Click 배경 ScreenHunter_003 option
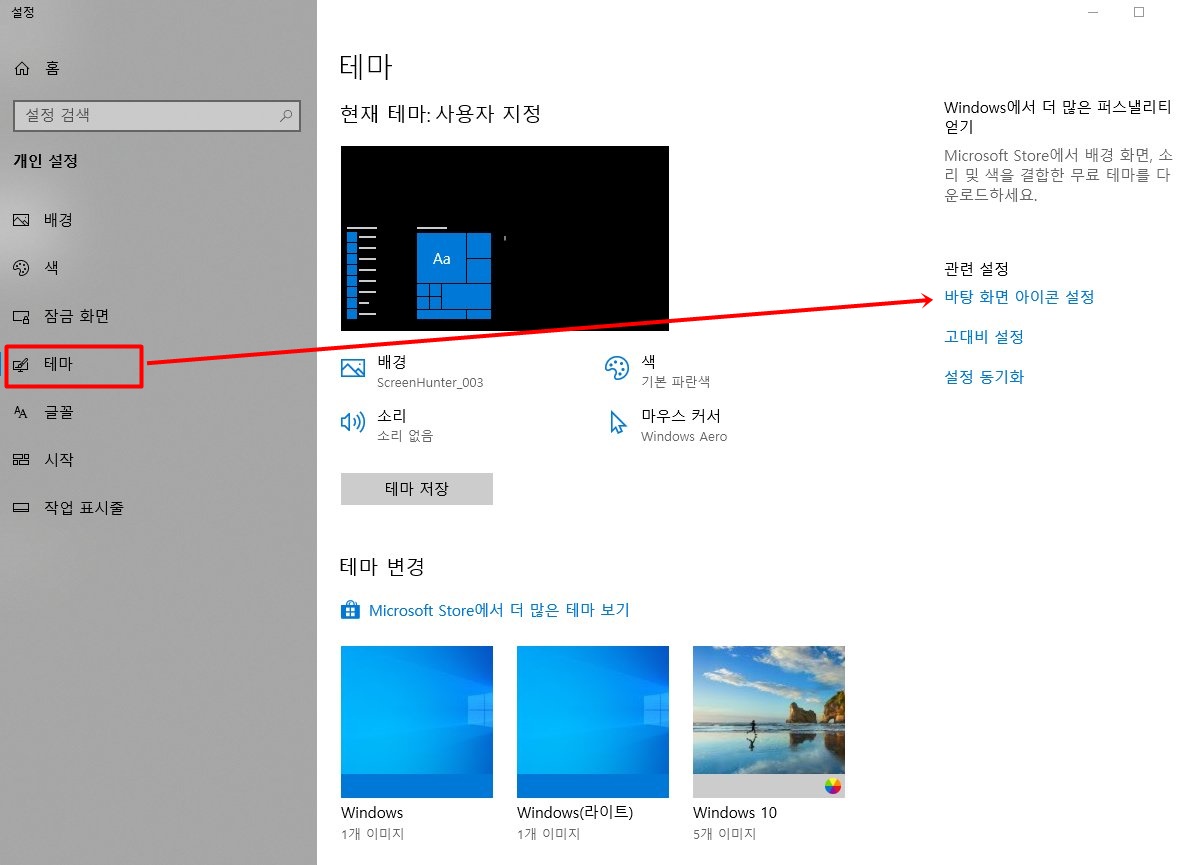1177x865 pixels. 412,372
